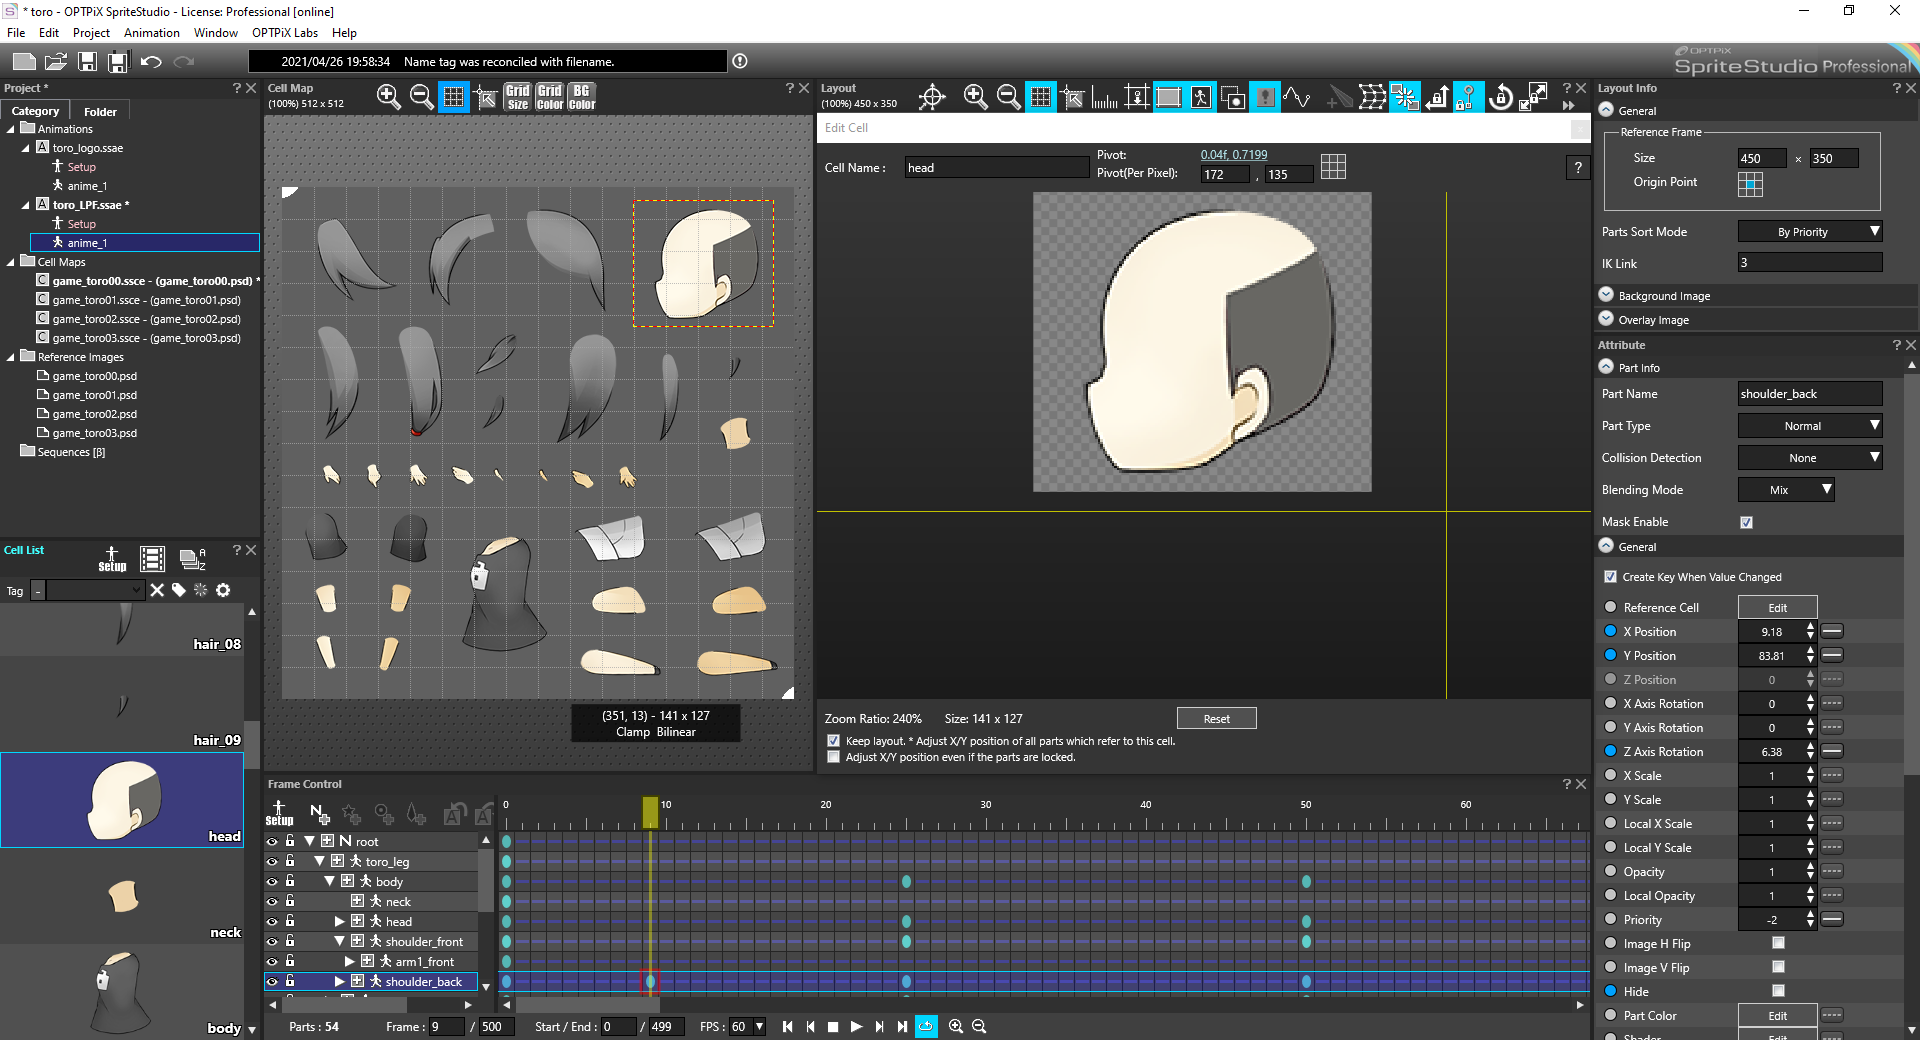Click the yellow playhead frame marker
Screen dimensions: 1920x1040
pos(650,812)
